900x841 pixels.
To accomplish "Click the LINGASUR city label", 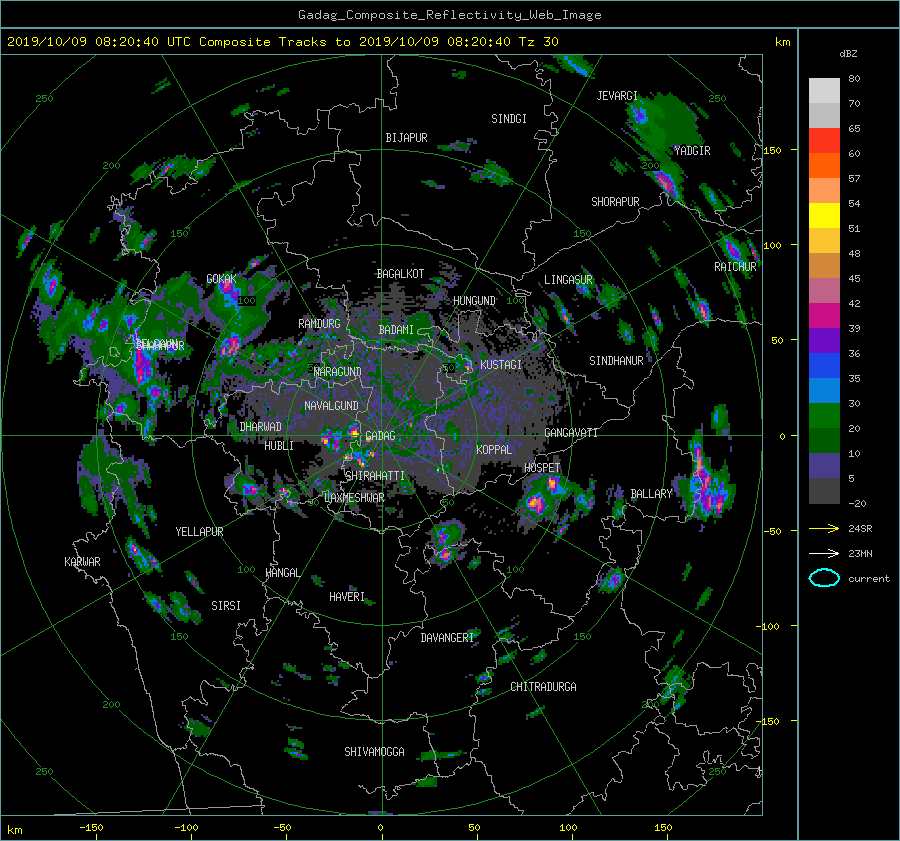I will pos(568,280).
